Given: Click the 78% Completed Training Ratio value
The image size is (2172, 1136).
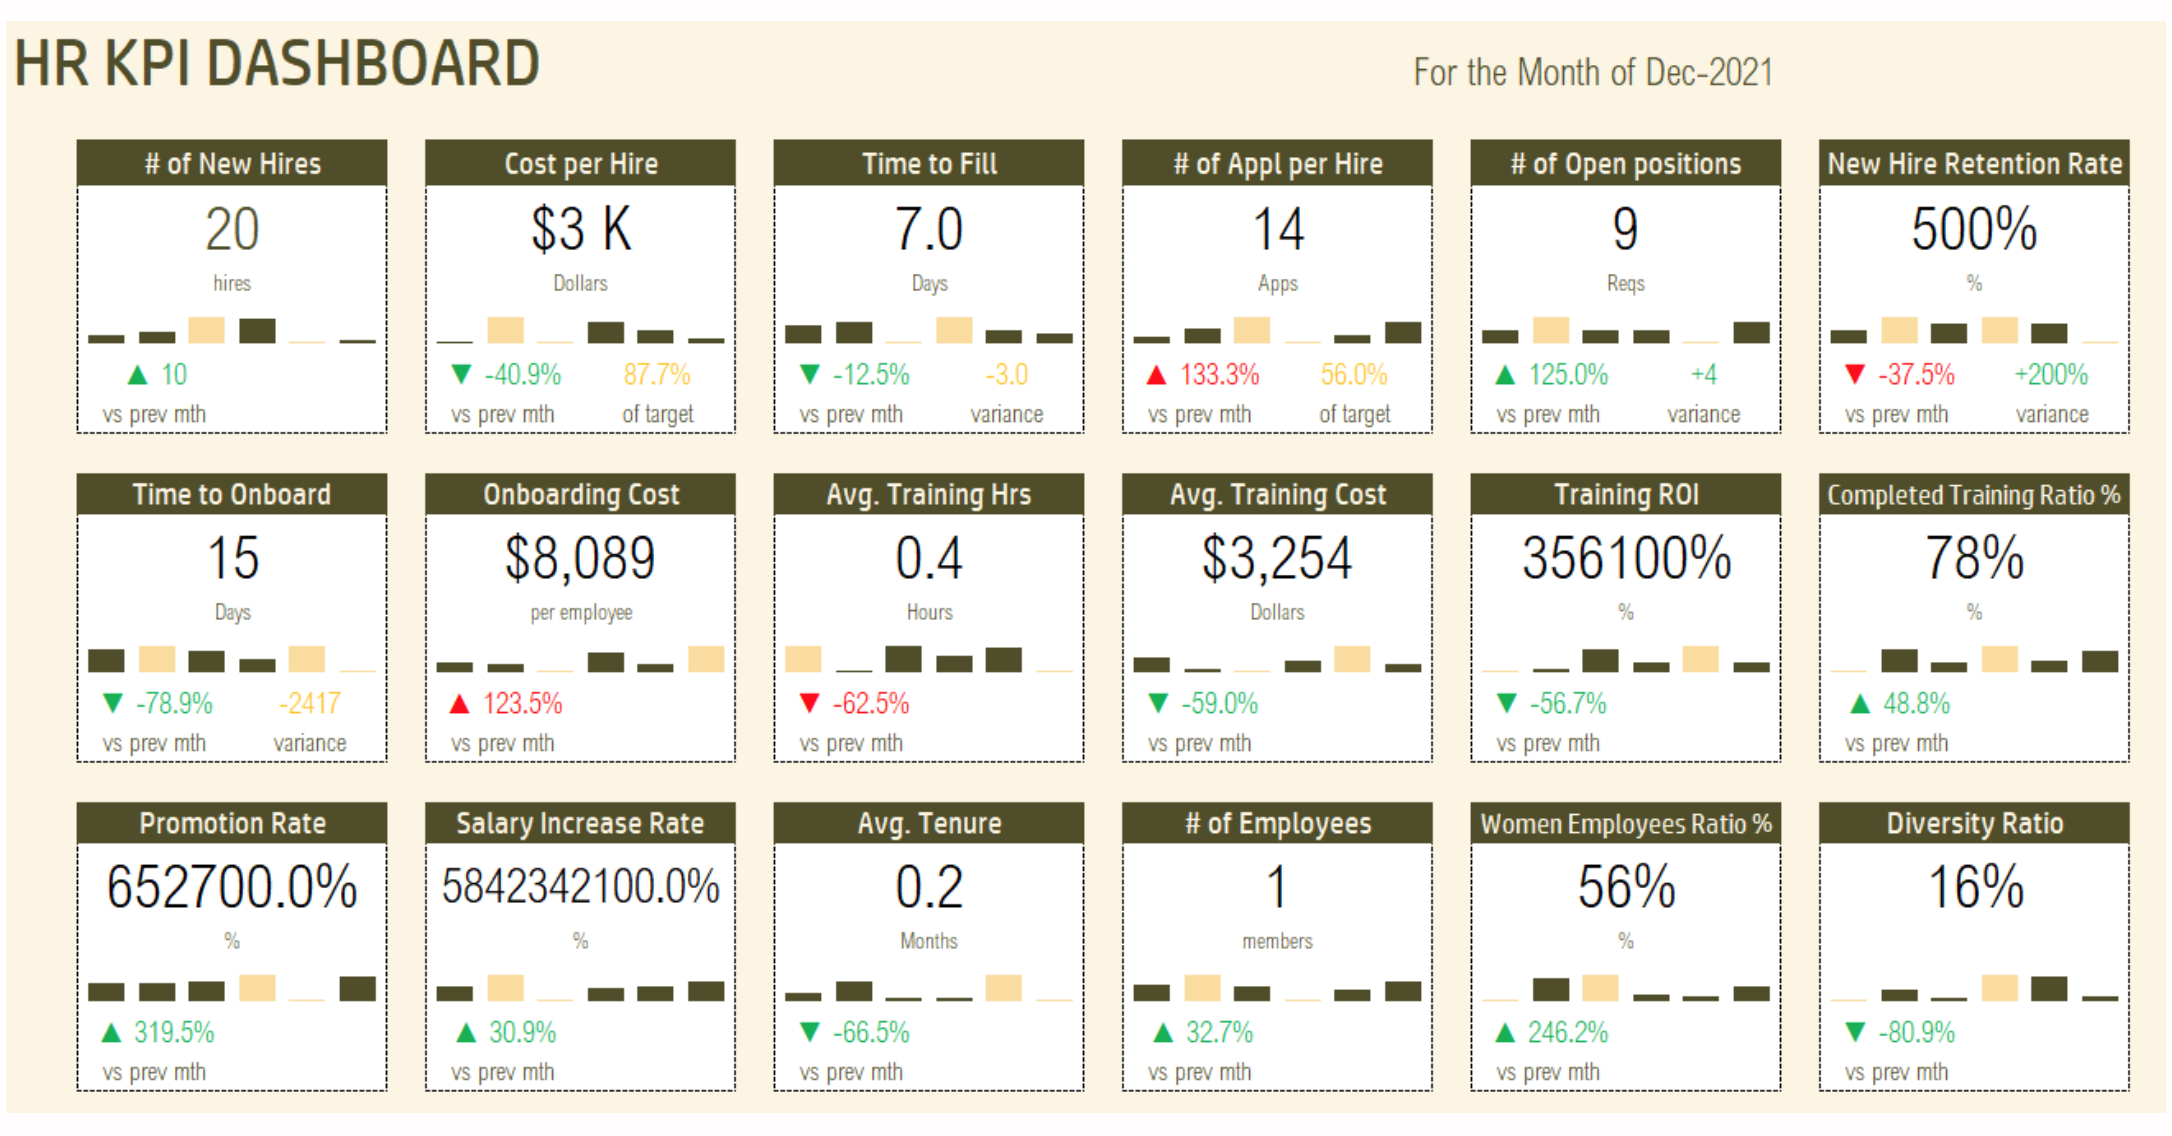Looking at the screenshot, I should [x=1974, y=558].
